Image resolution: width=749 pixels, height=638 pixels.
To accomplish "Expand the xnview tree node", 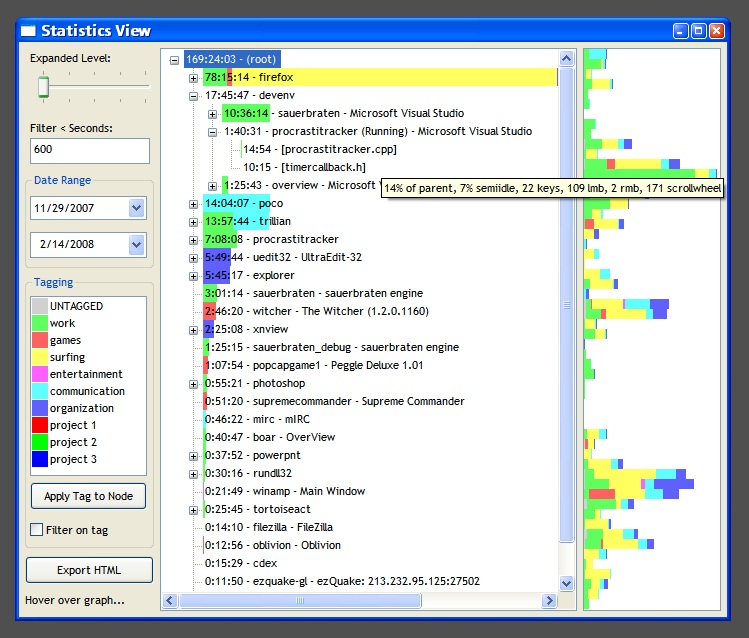I will pyautogui.click(x=193, y=330).
